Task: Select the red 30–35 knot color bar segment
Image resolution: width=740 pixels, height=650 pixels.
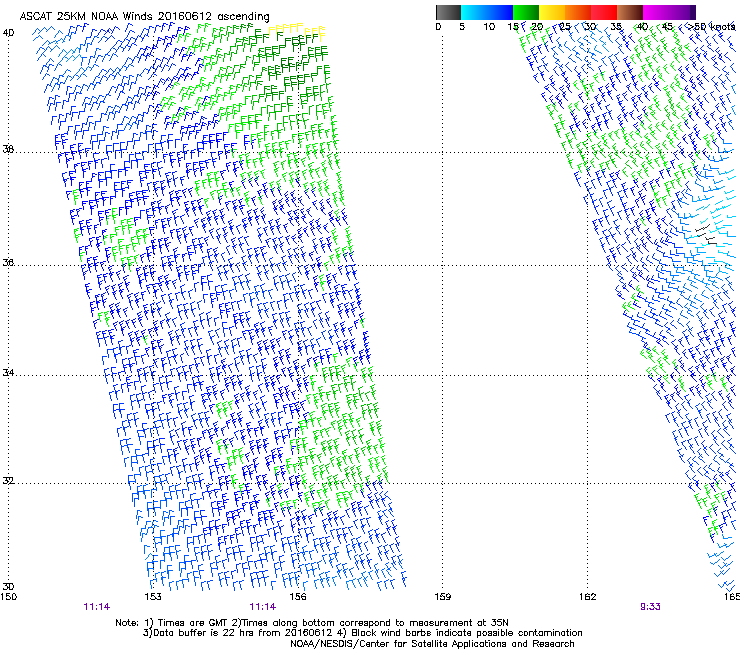Action: pos(604,12)
